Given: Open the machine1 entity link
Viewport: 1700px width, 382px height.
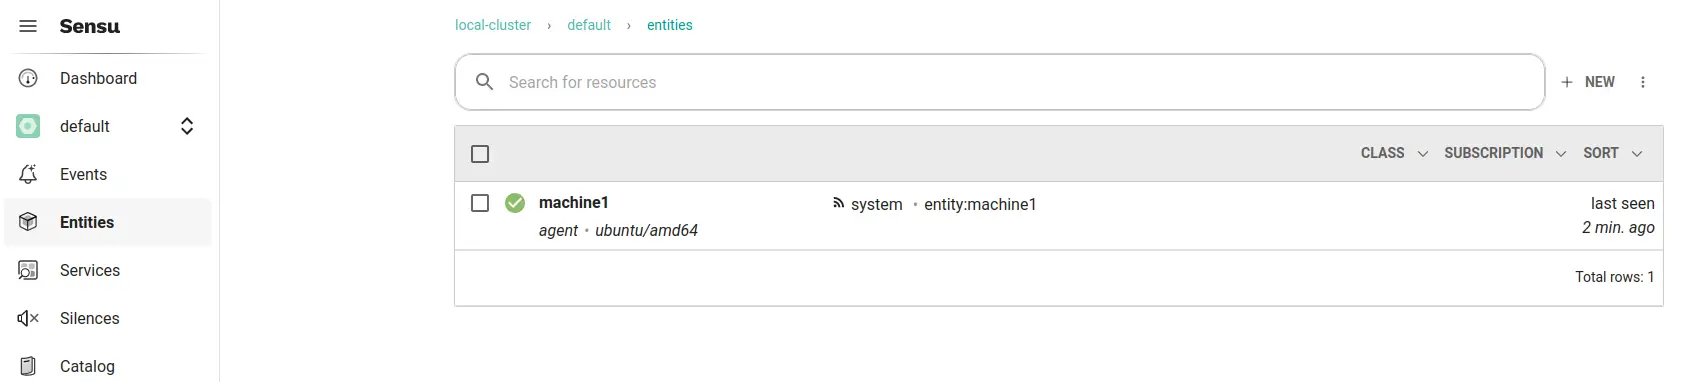Looking at the screenshot, I should tap(573, 202).
